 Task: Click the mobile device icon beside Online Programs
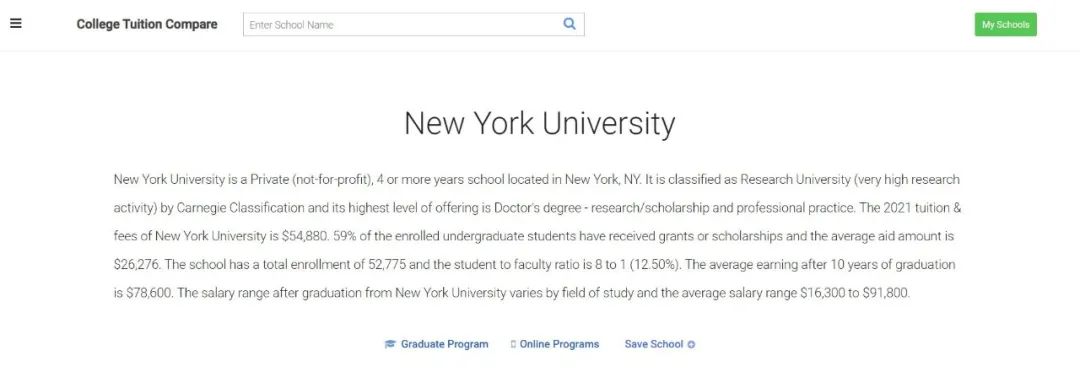click(x=513, y=345)
